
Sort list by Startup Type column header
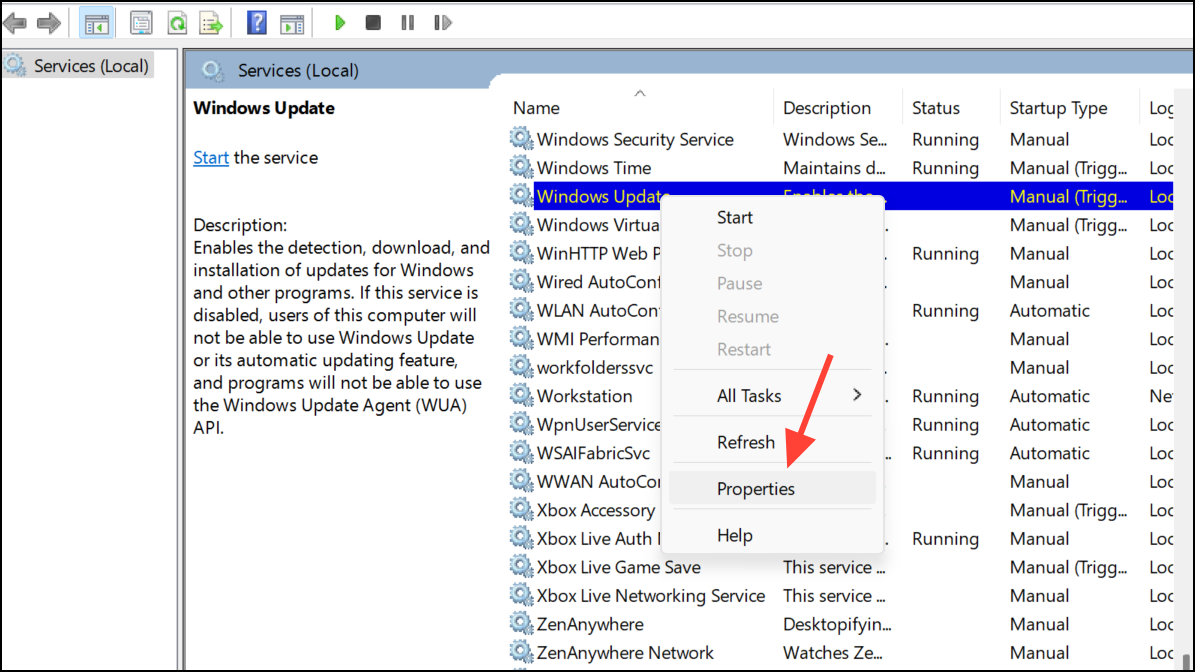click(x=1058, y=108)
